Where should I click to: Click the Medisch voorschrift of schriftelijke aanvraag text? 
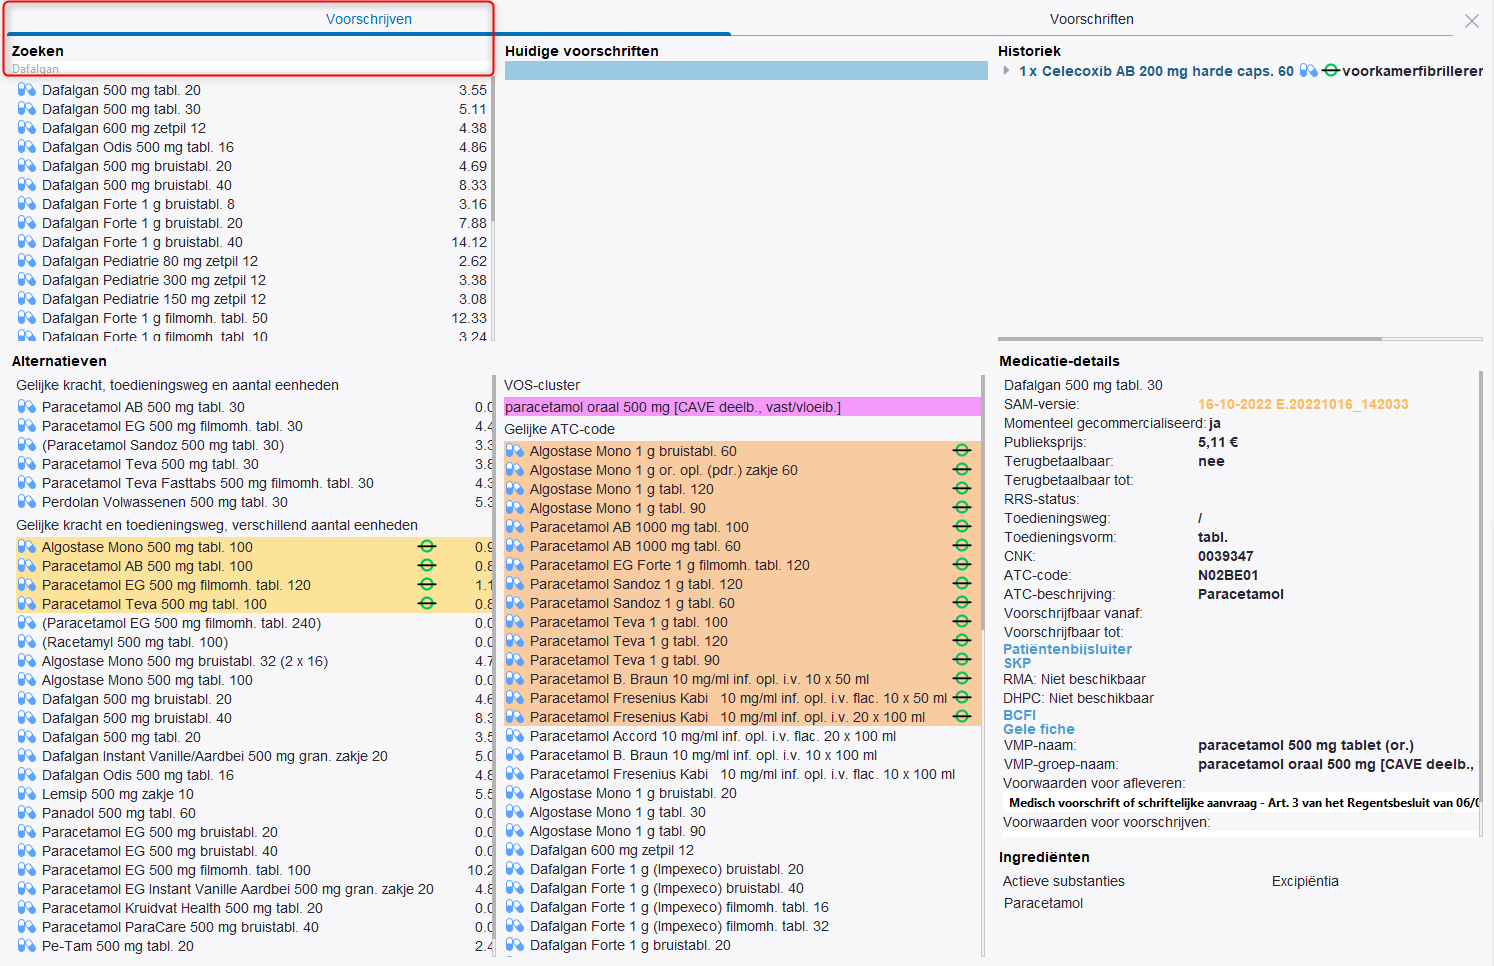pos(1243,802)
